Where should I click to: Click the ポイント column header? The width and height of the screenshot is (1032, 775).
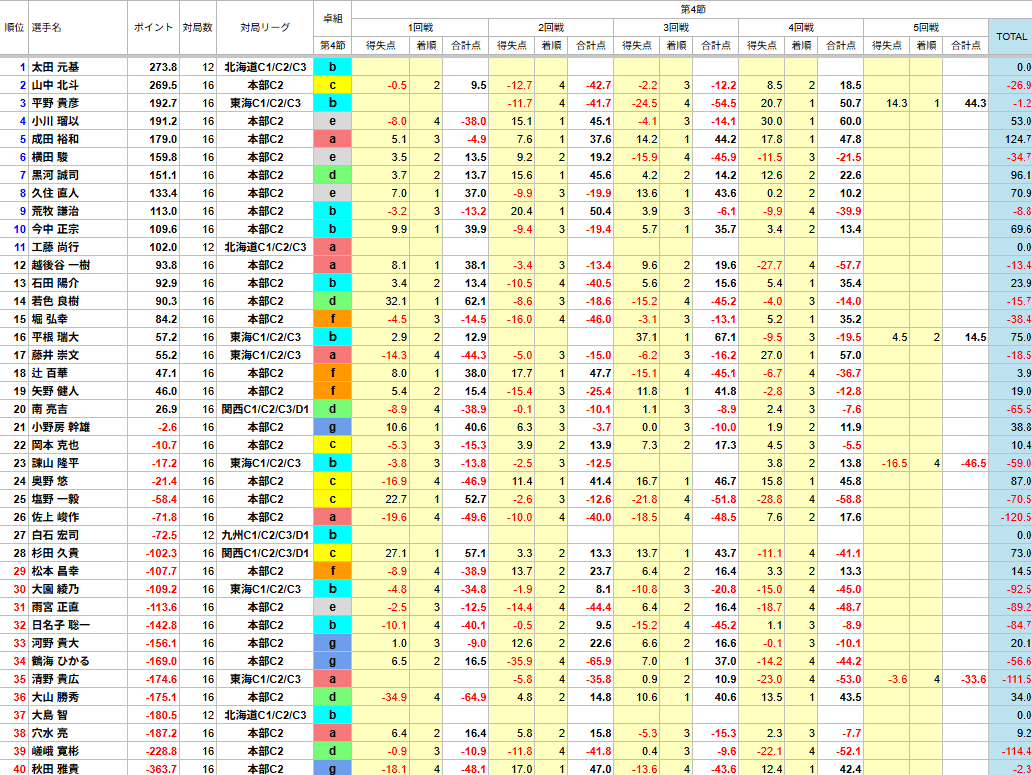coord(153,28)
